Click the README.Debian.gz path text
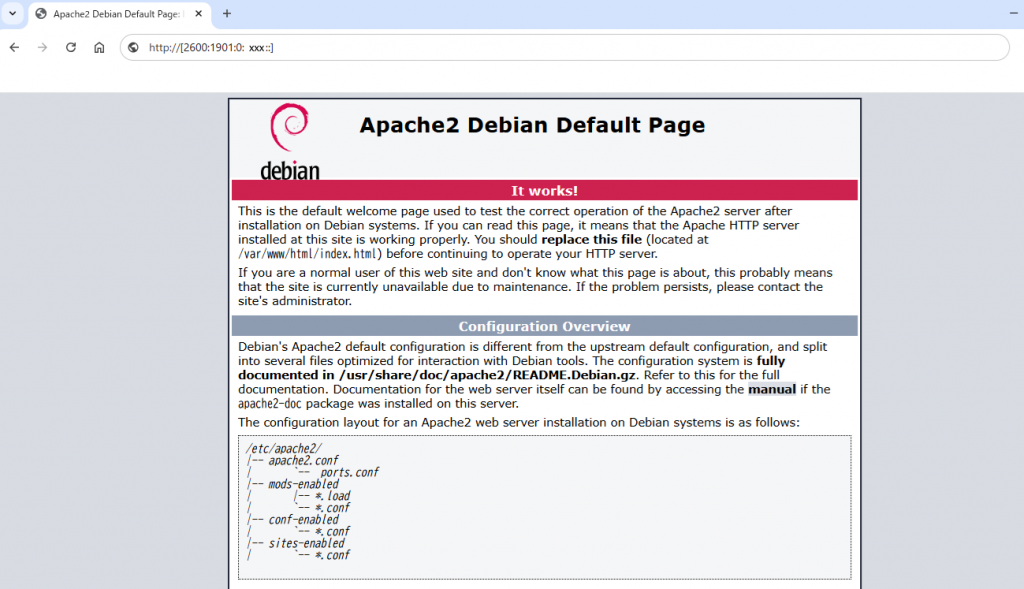1024x589 pixels. click(487, 375)
